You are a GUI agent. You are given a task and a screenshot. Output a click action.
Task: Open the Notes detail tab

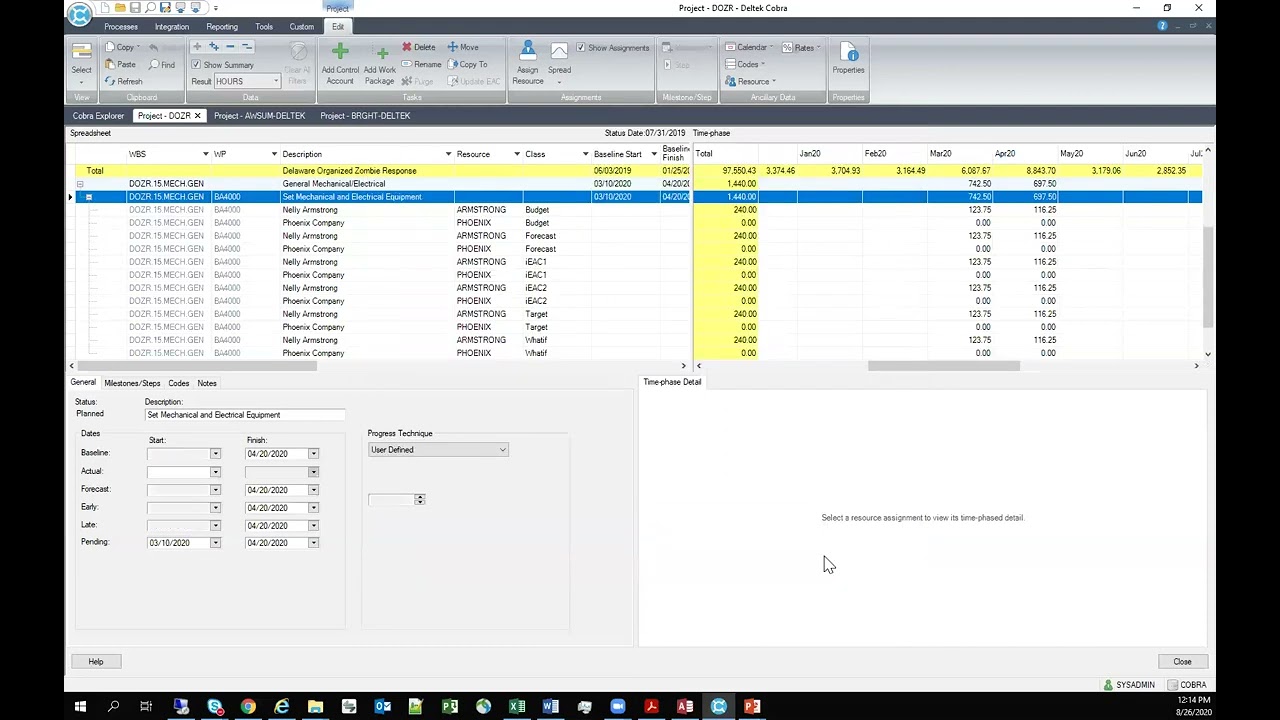(207, 383)
